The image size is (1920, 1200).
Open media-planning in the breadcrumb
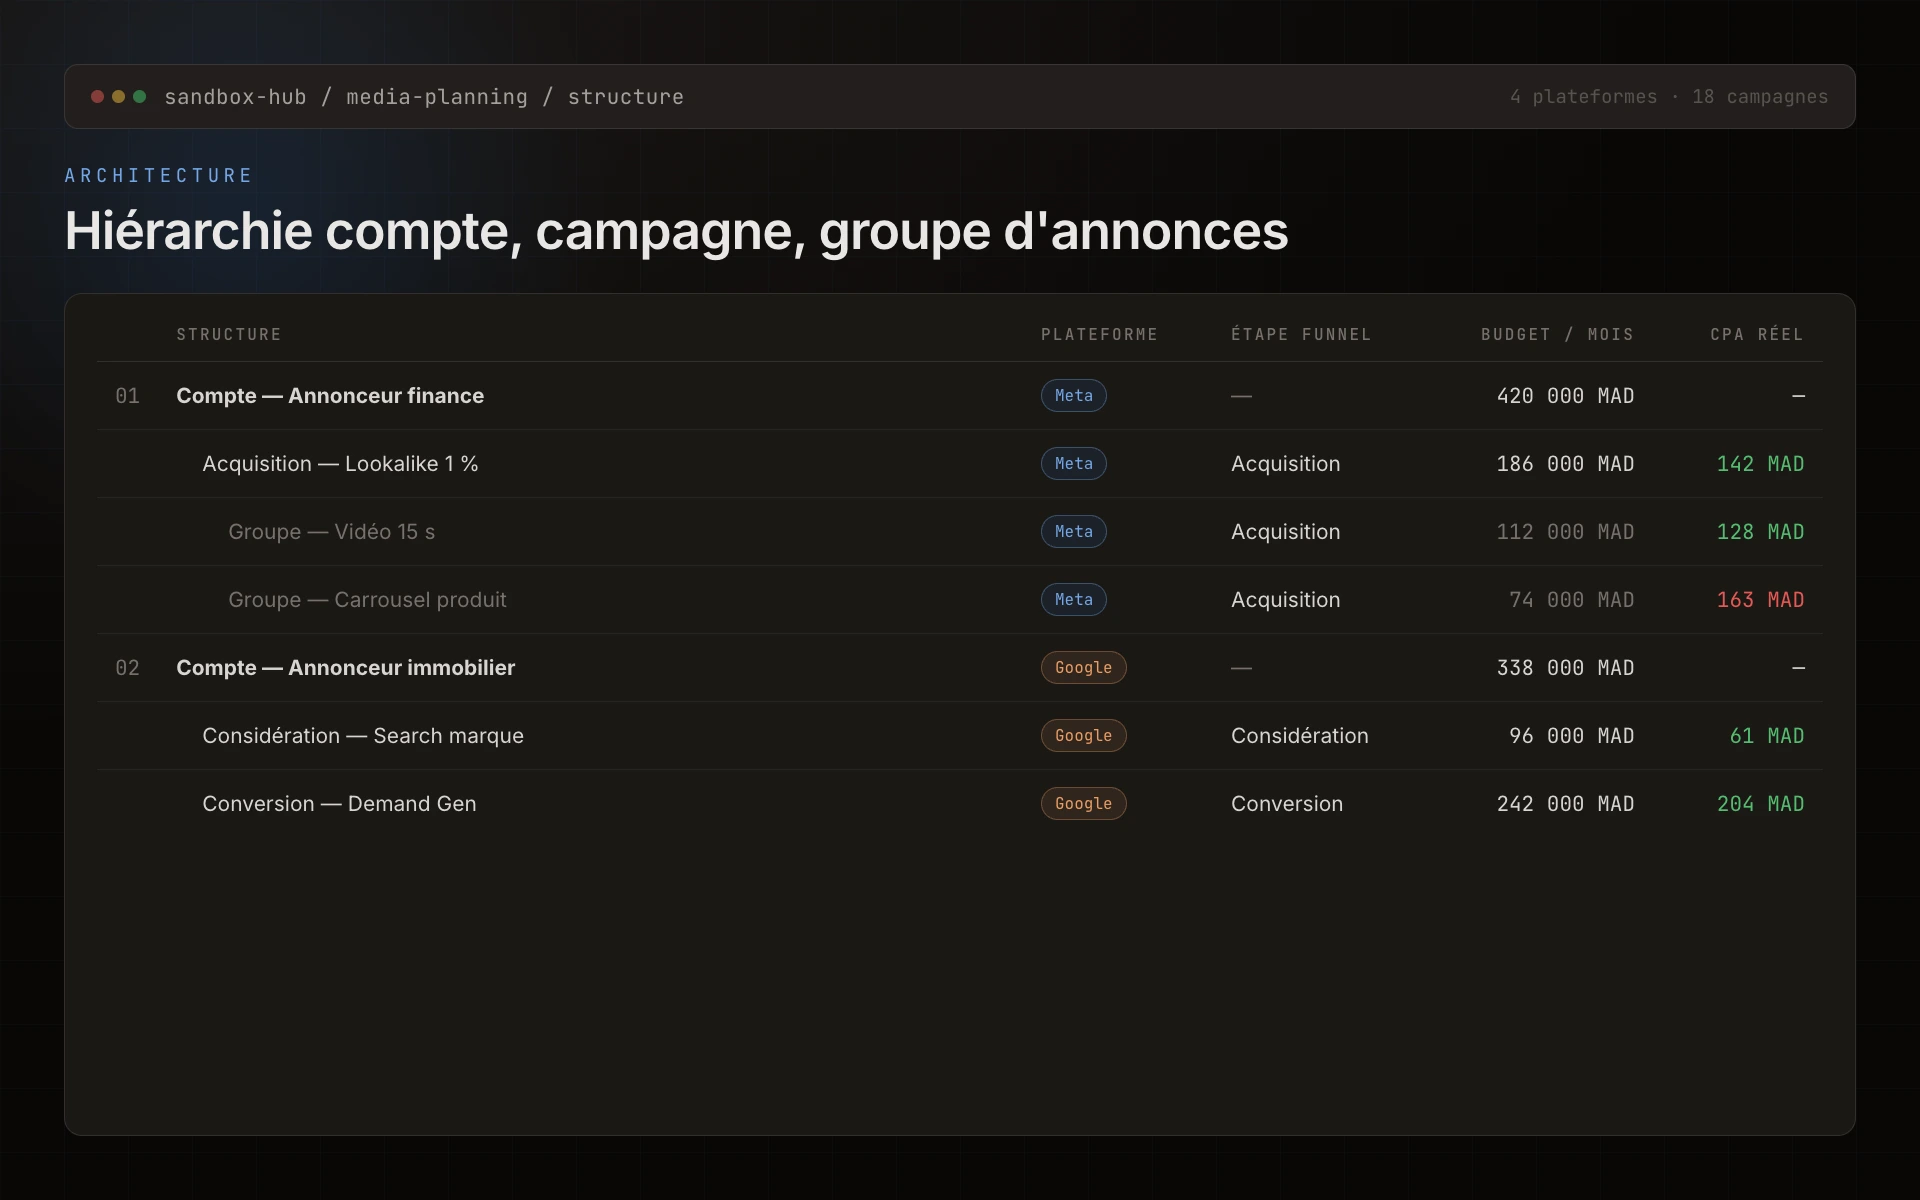437,97
